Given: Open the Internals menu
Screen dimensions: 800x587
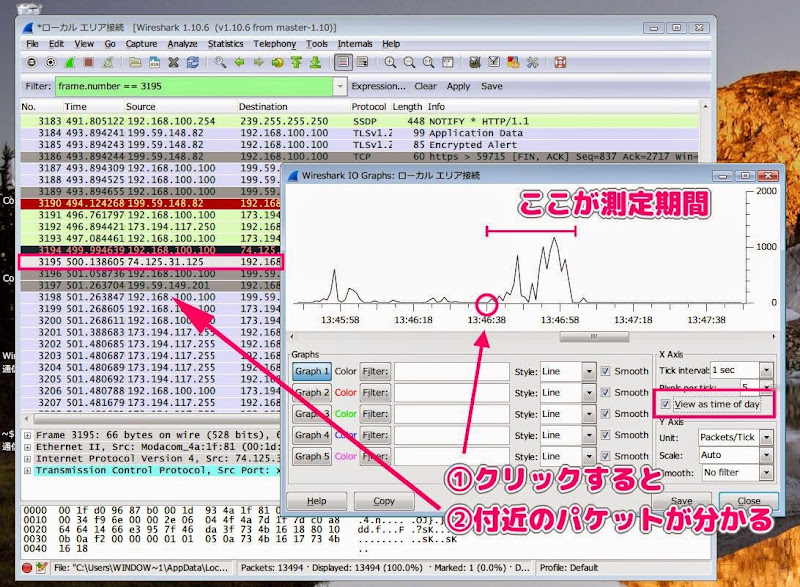Looking at the screenshot, I should point(355,44).
